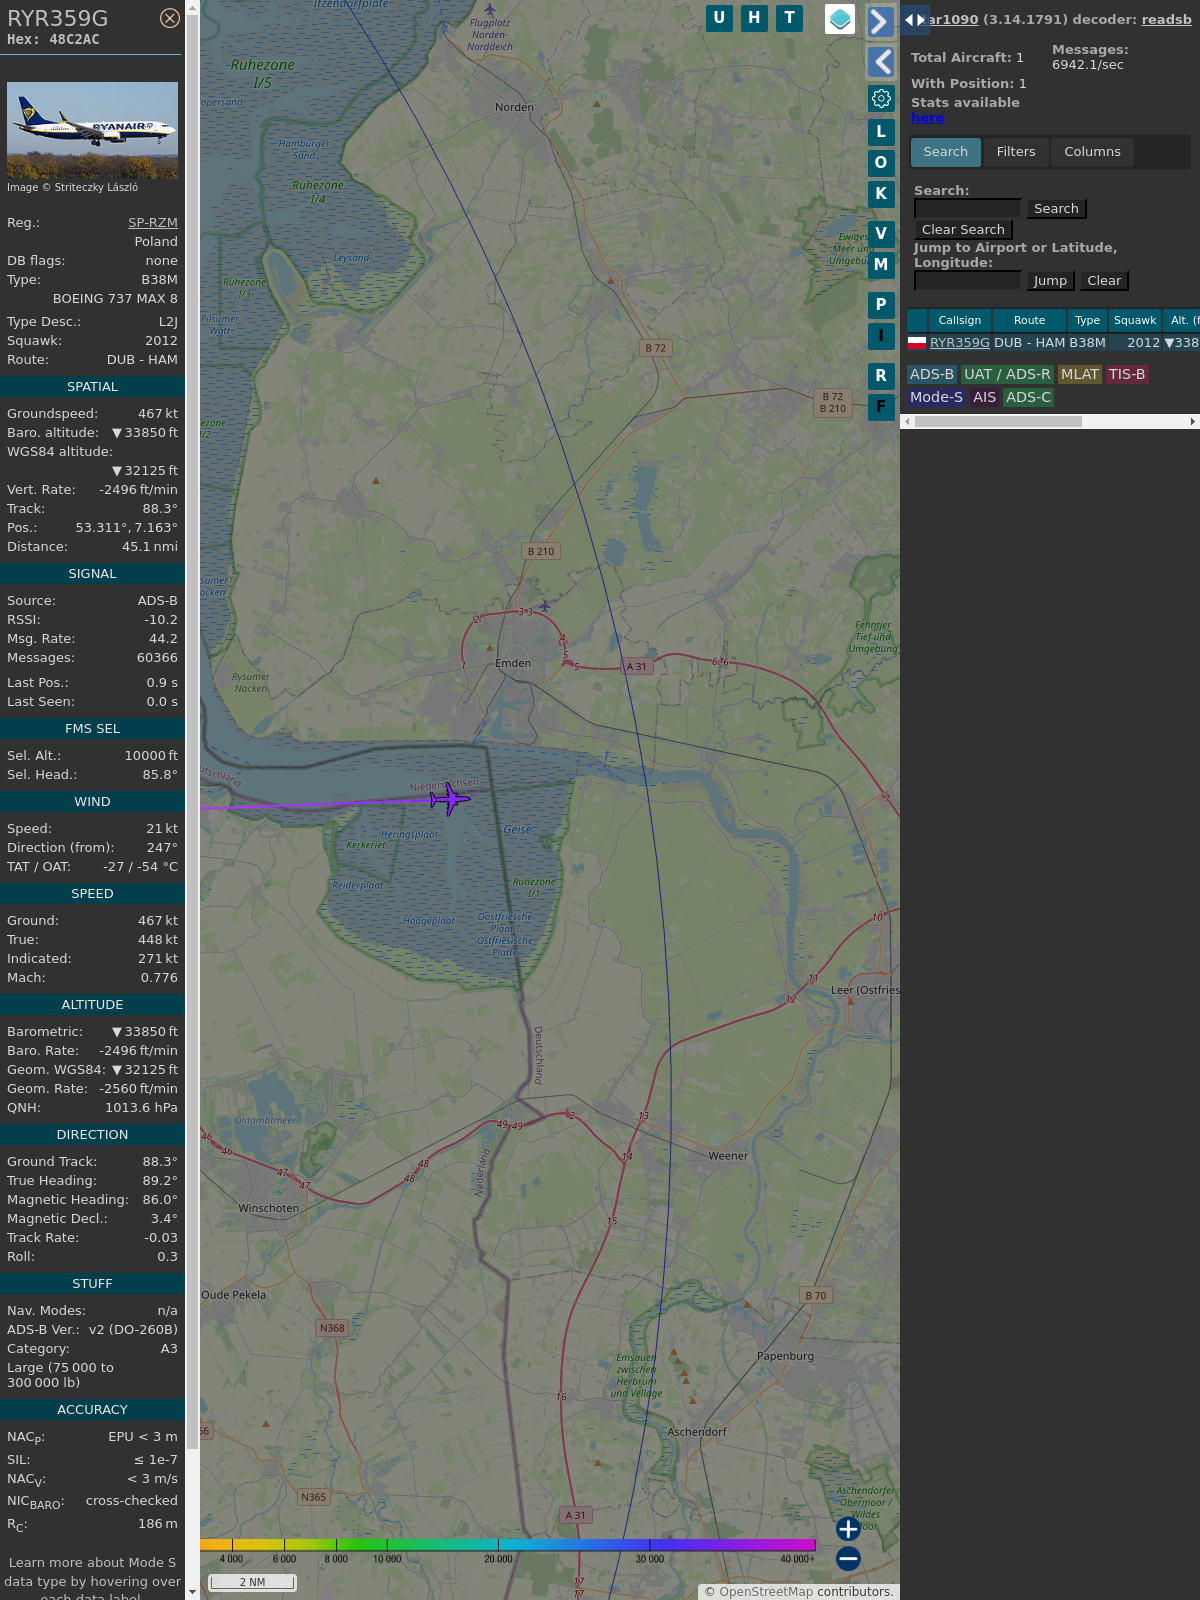Screen dimensions: 1200x1600
Task: Switch to the Columns tab
Action: point(1092,152)
